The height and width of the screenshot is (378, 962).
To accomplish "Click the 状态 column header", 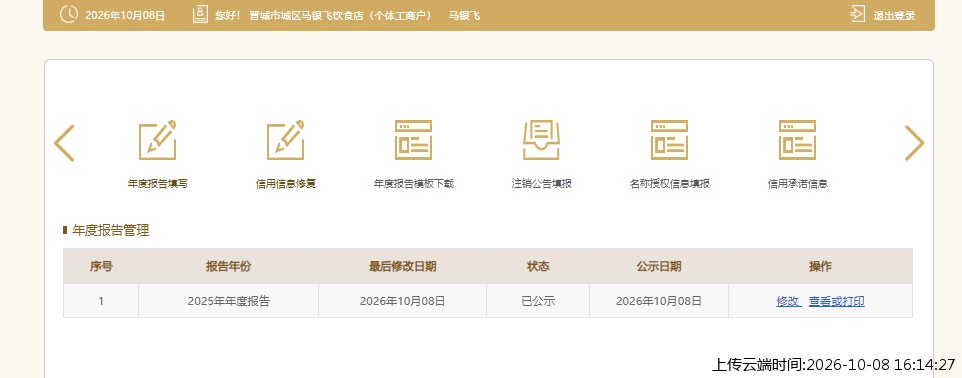I will (538, 266).
